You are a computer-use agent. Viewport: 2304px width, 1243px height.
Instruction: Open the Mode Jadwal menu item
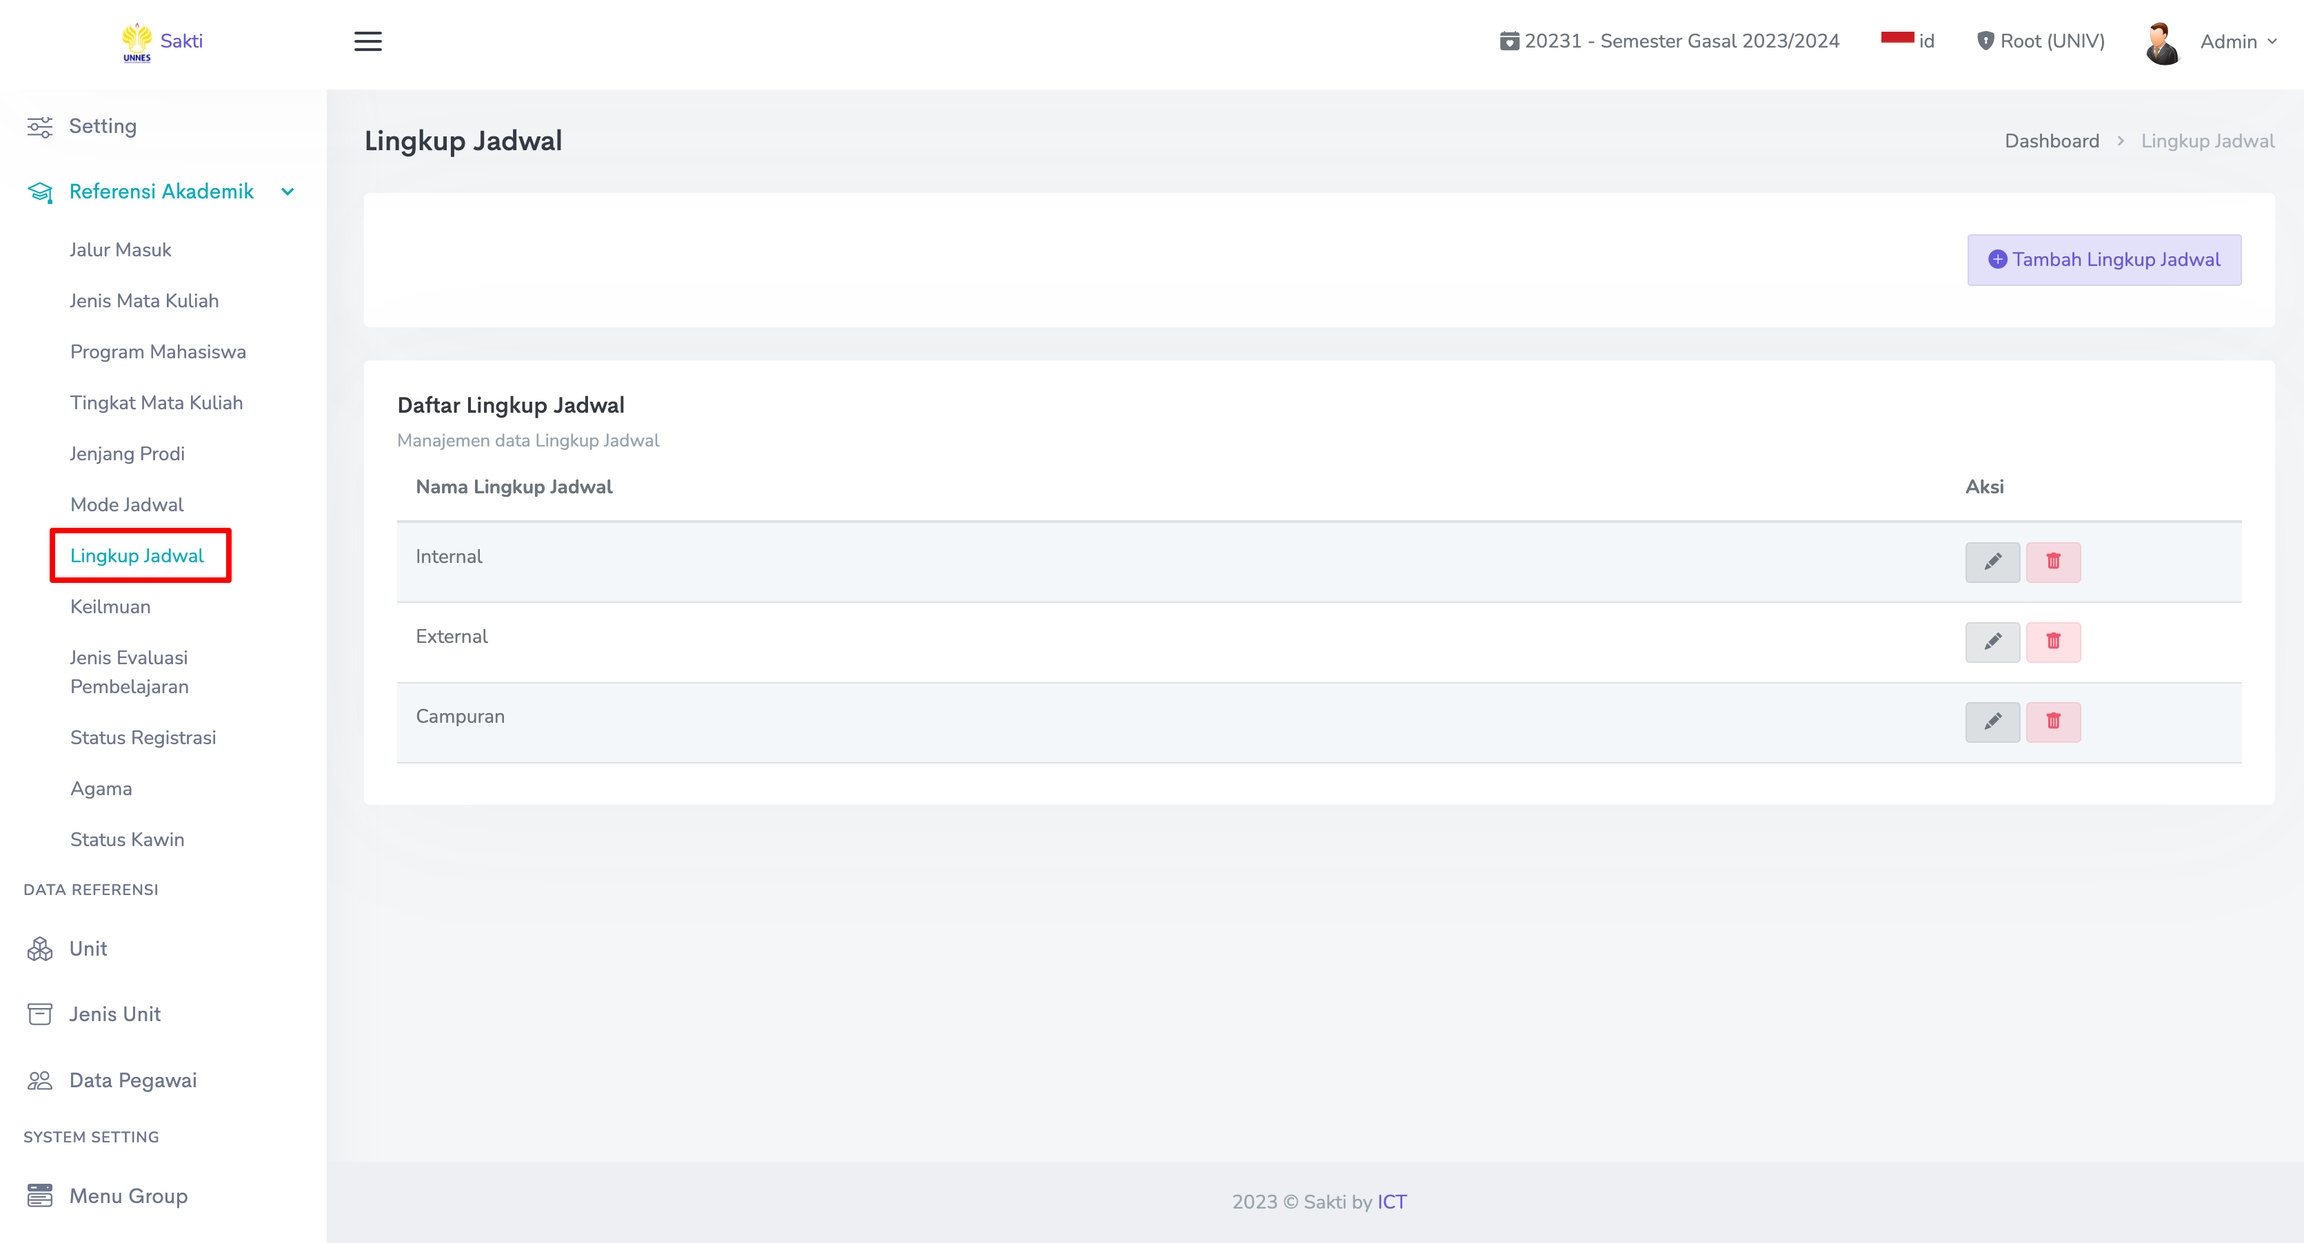[127, 505]
